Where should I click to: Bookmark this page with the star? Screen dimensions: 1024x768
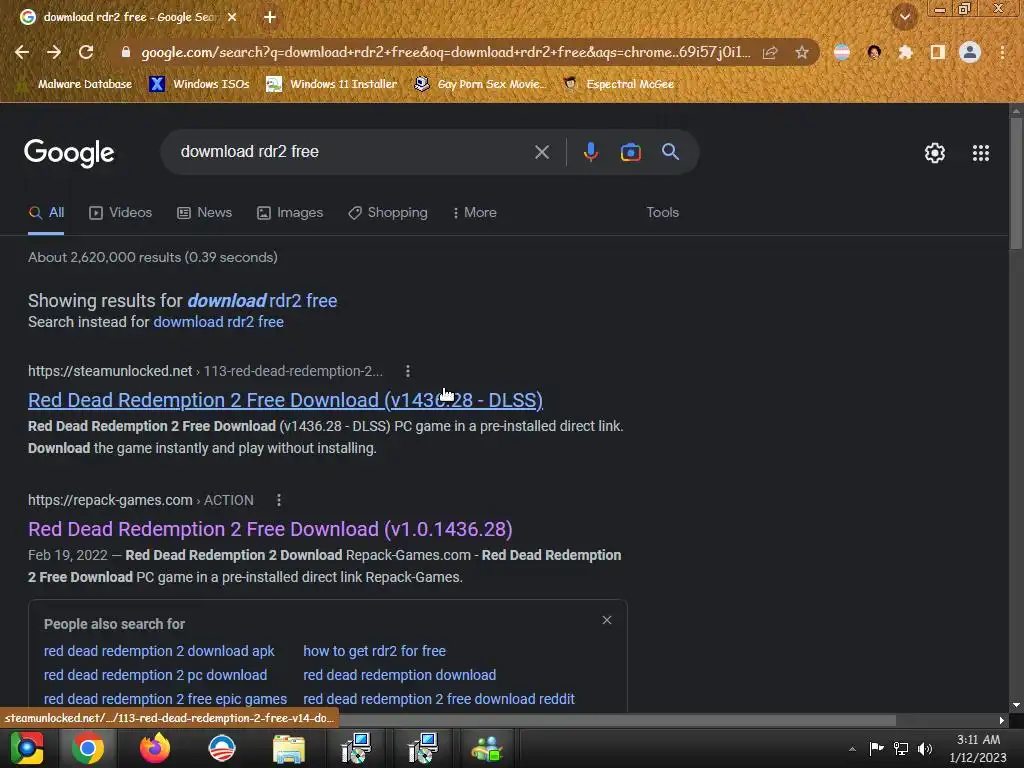click(802, 52)
